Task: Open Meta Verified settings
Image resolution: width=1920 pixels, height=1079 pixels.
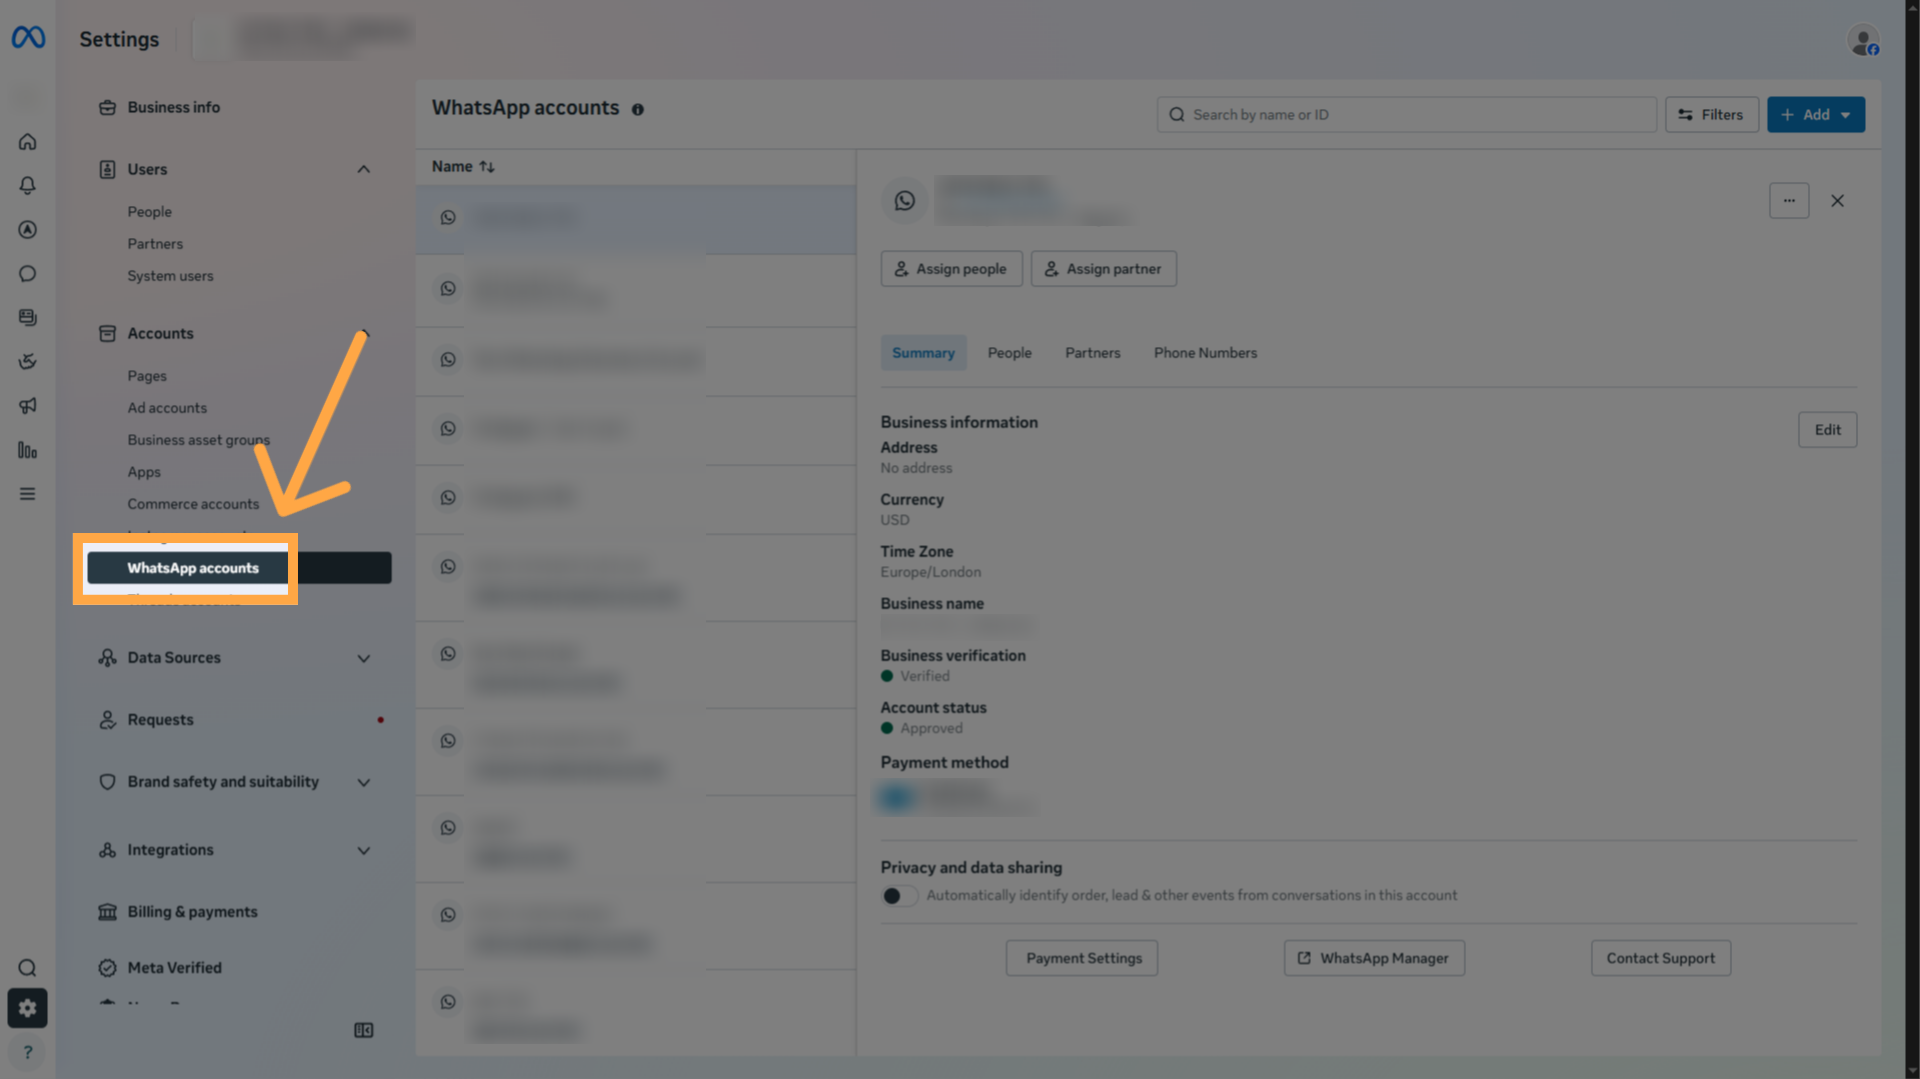Action: pos(174,968)
